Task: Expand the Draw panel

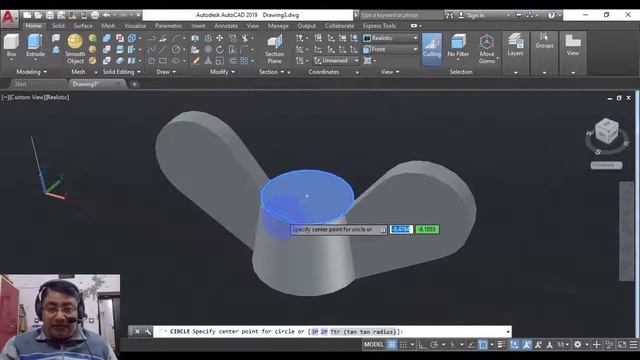Action: click(166, 72)
